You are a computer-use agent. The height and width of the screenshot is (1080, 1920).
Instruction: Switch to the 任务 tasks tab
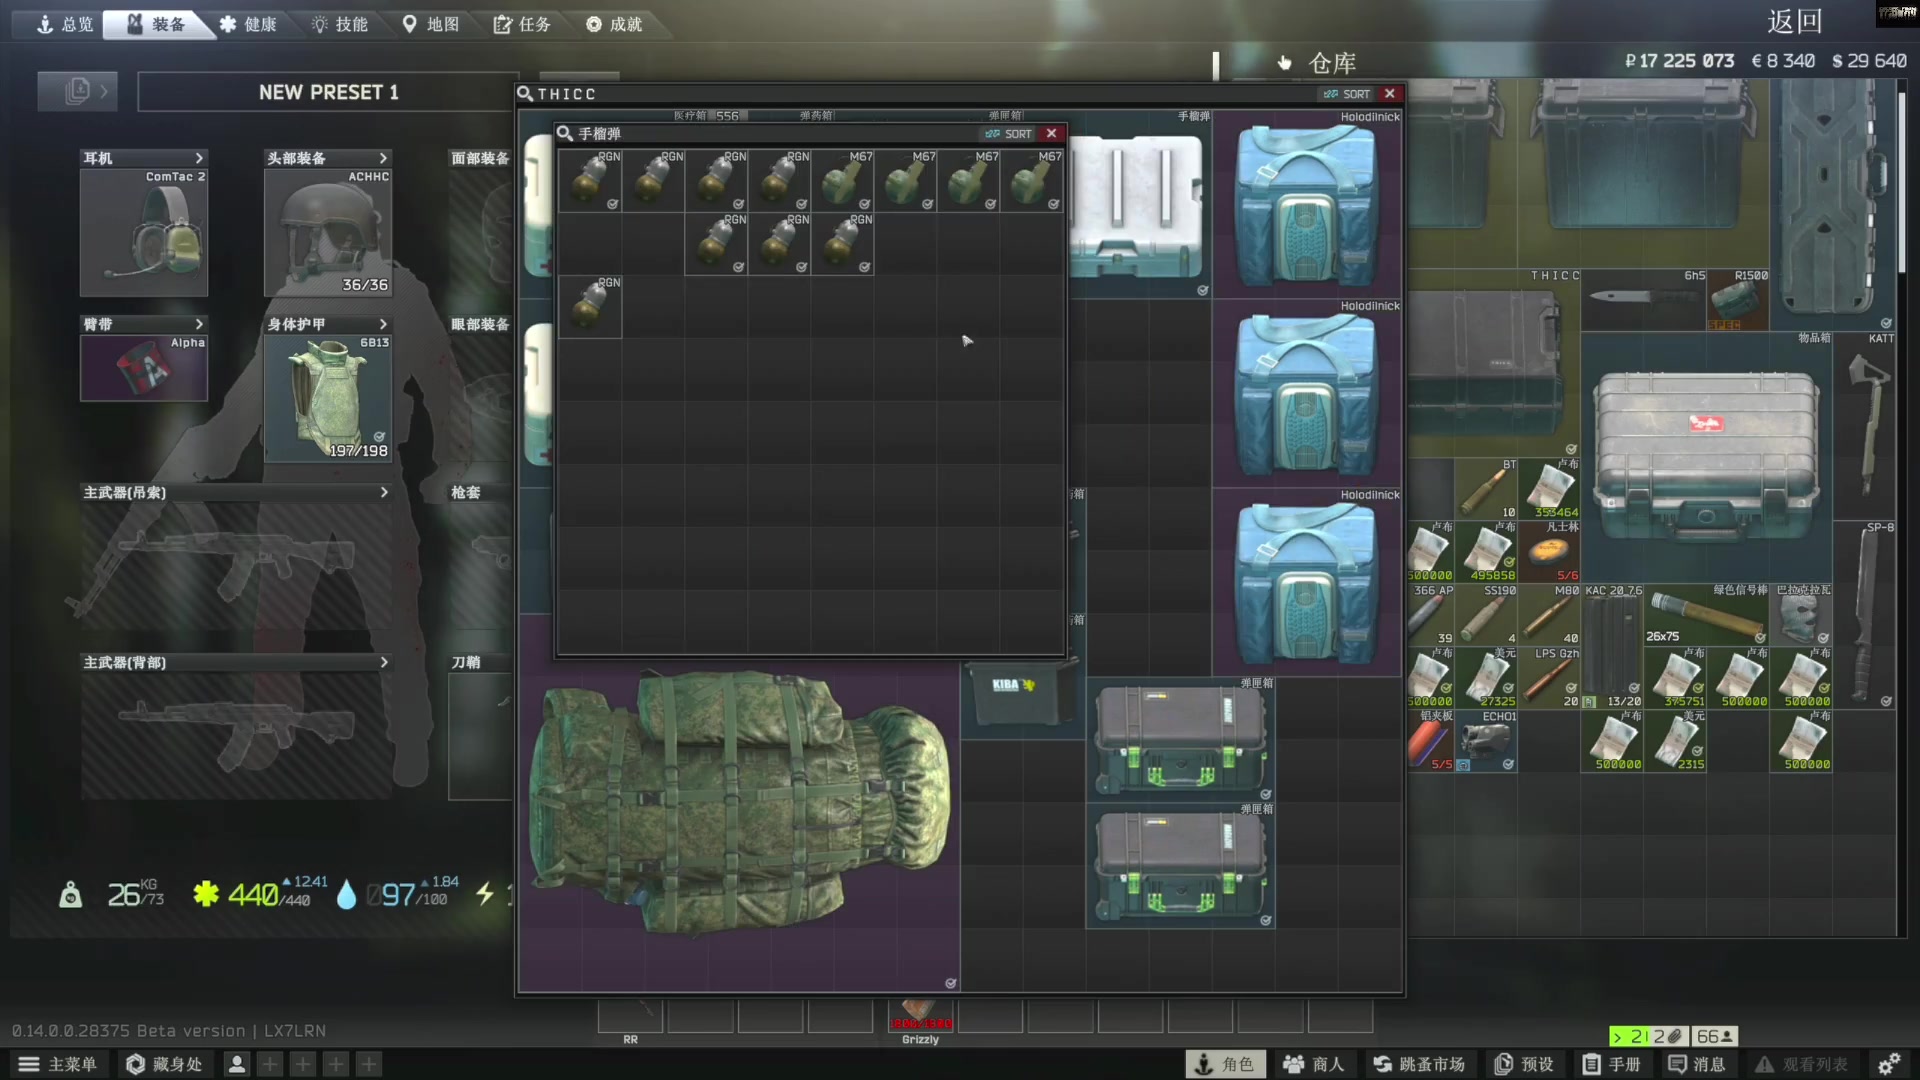[x=522, y=24]
